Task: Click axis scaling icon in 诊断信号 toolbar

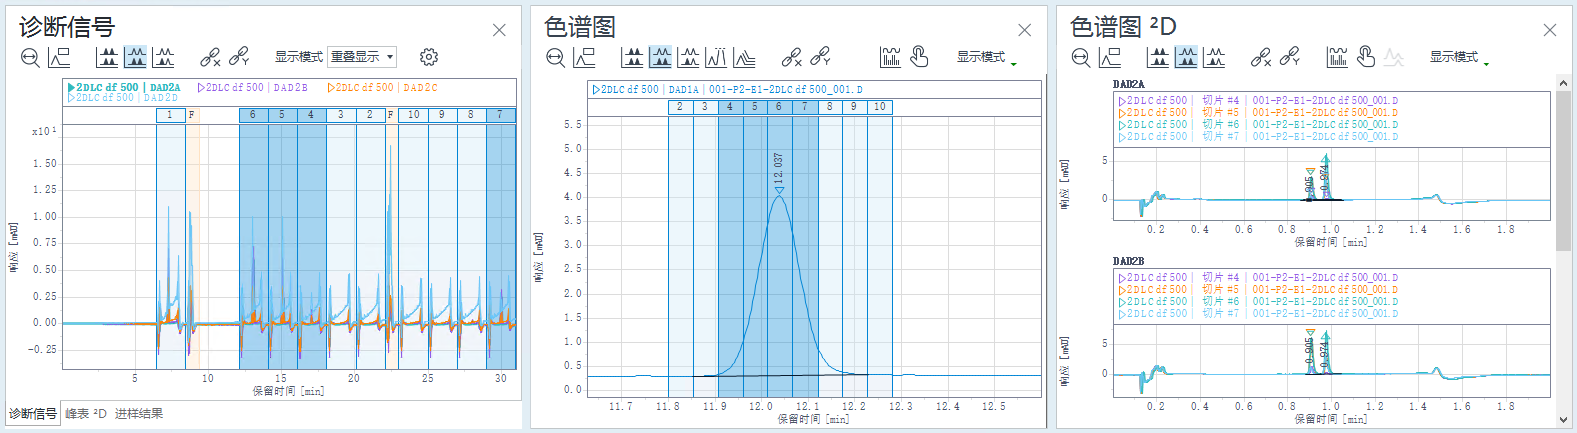Action: point(60,58)
